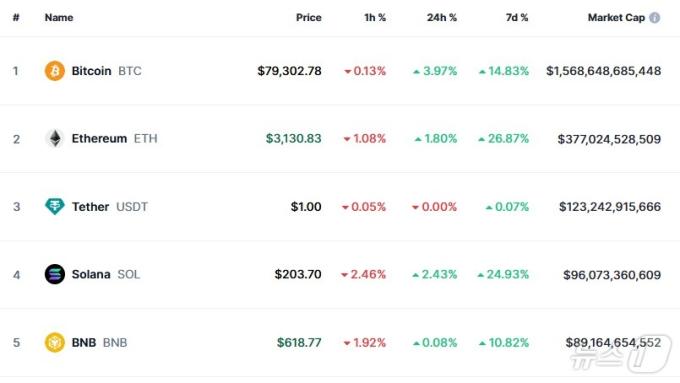This screenshot has width=680, height=383.
Task: Sort by the 7d % column
Action: tap(517, 18)
